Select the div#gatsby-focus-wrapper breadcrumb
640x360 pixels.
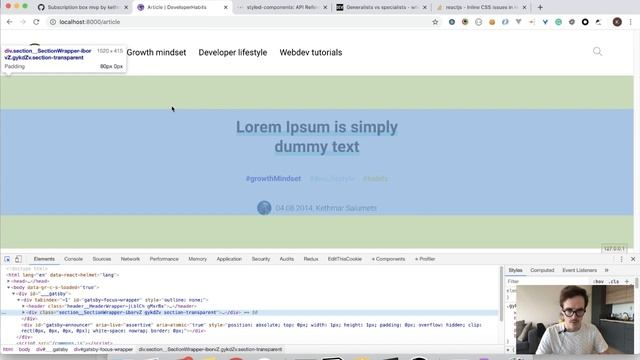103,350
